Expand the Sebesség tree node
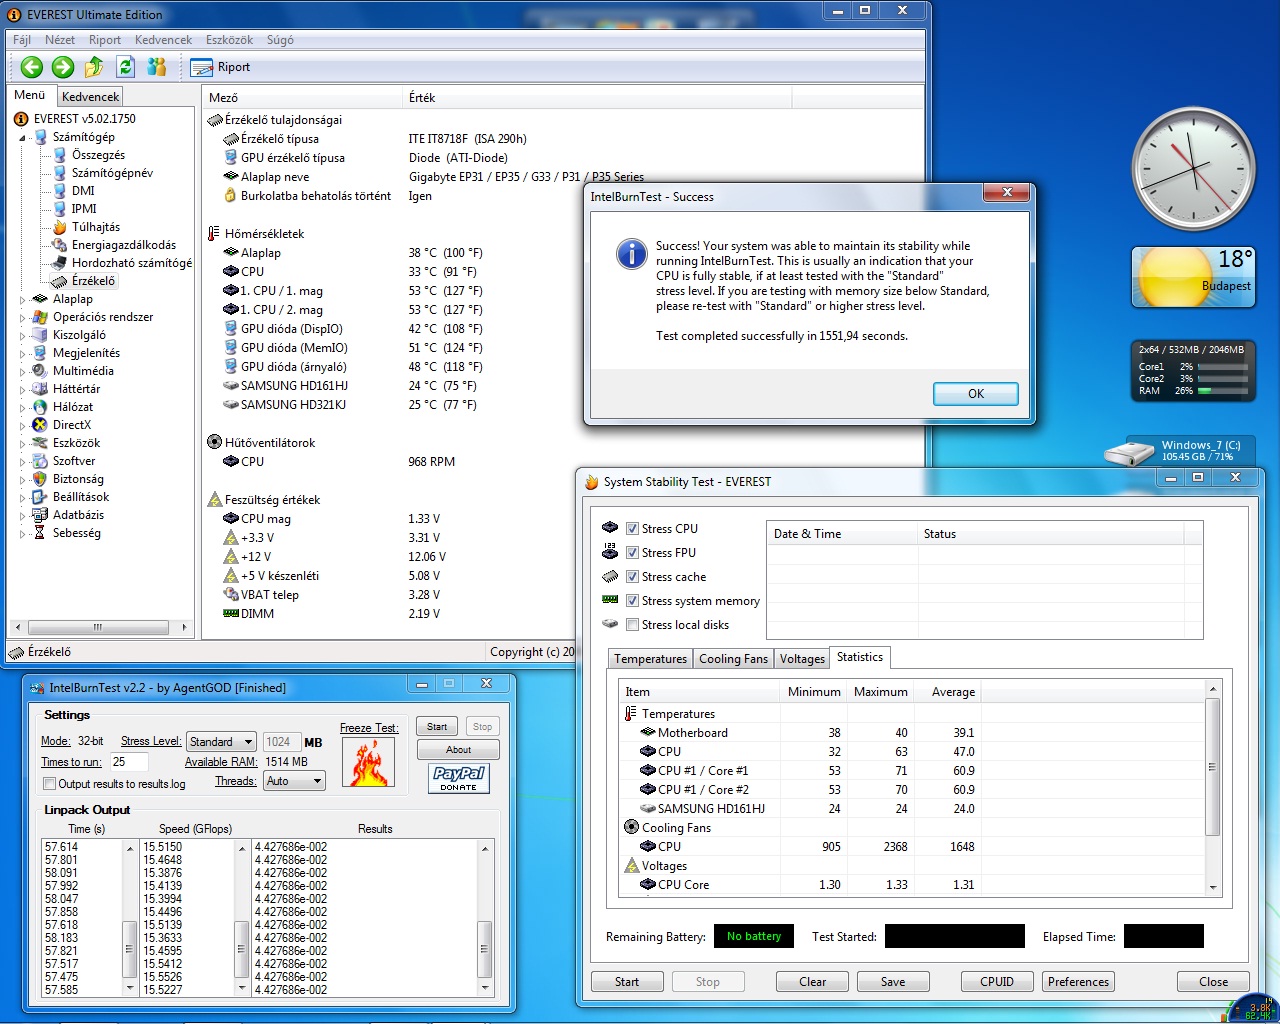 pos(22,533)
